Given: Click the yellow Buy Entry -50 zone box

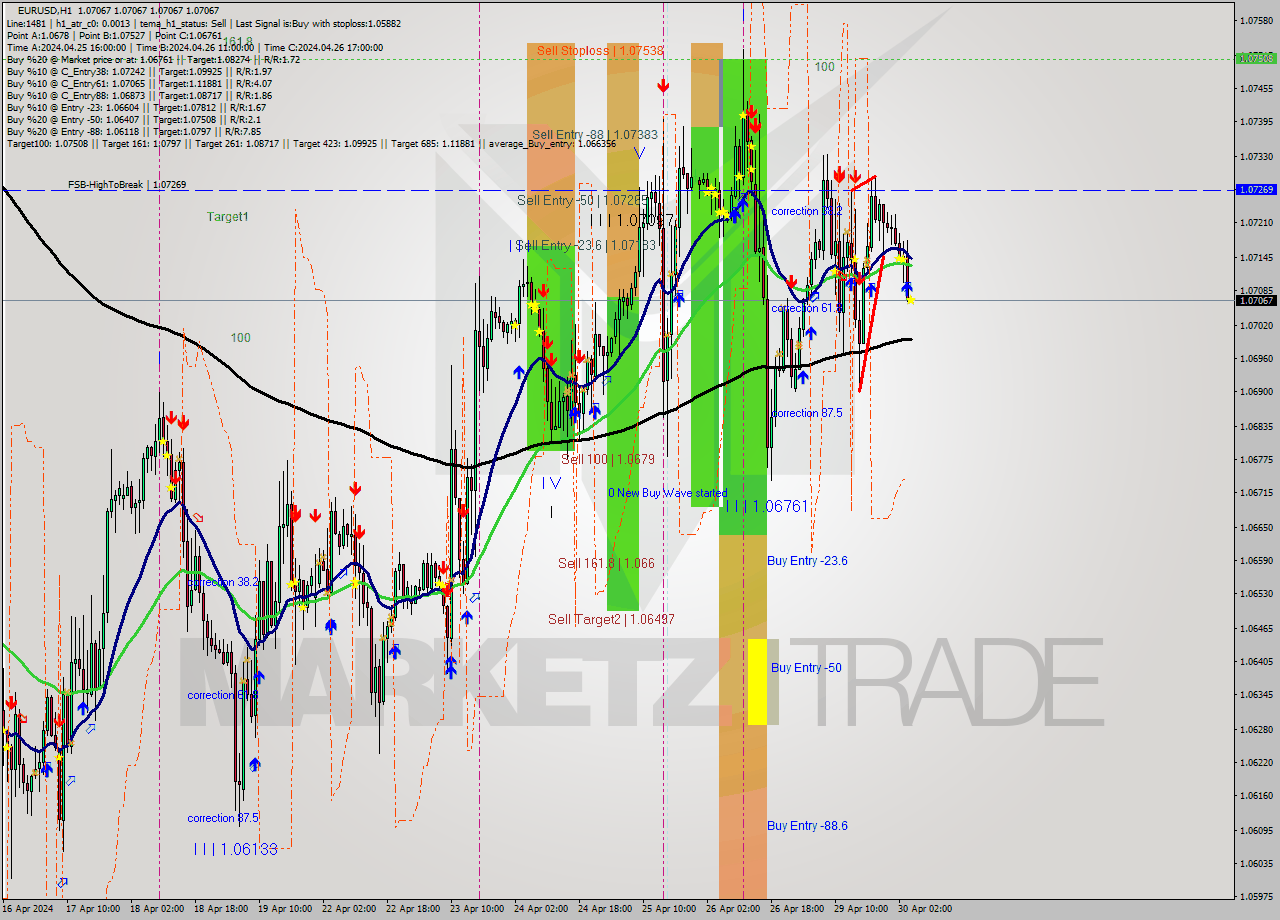Looking at the screenshot, I should point(757,682).
